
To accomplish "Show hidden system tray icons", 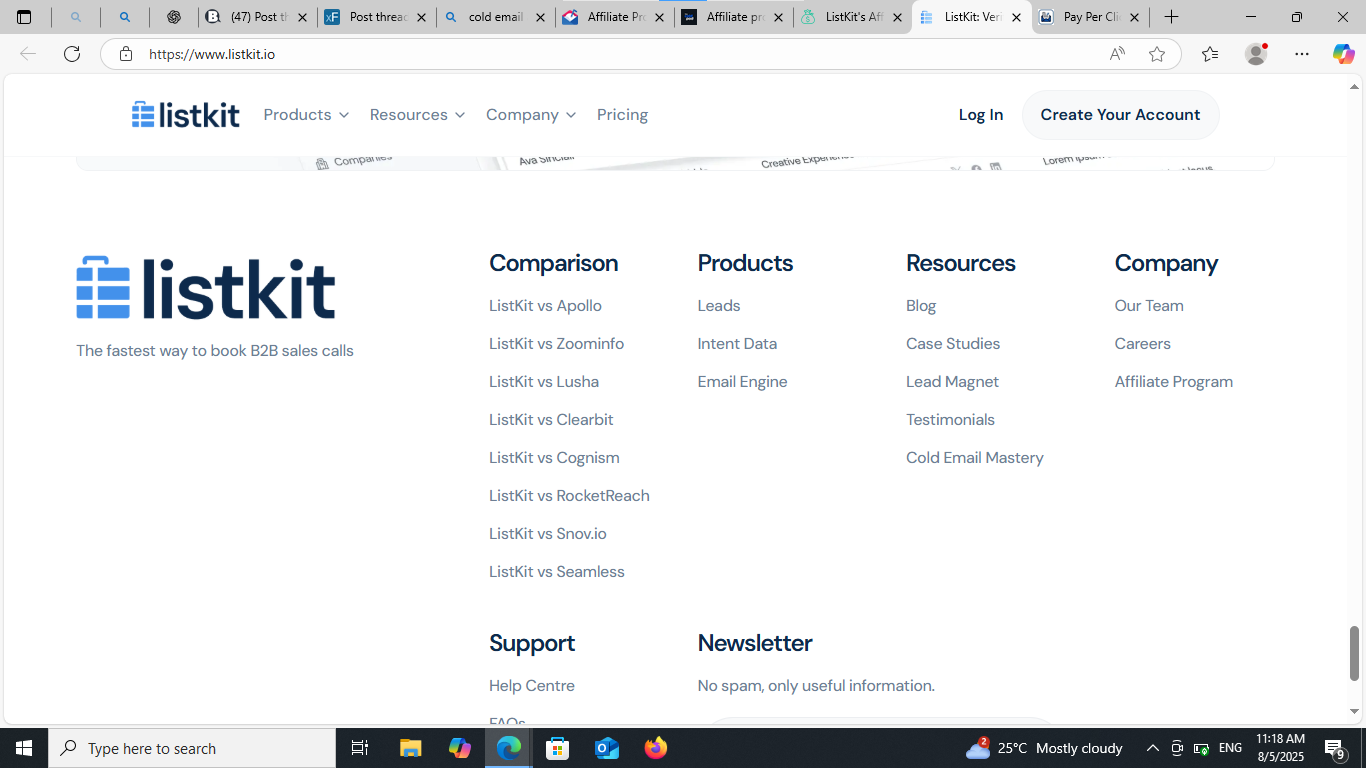I will [x=1152, y=748].
